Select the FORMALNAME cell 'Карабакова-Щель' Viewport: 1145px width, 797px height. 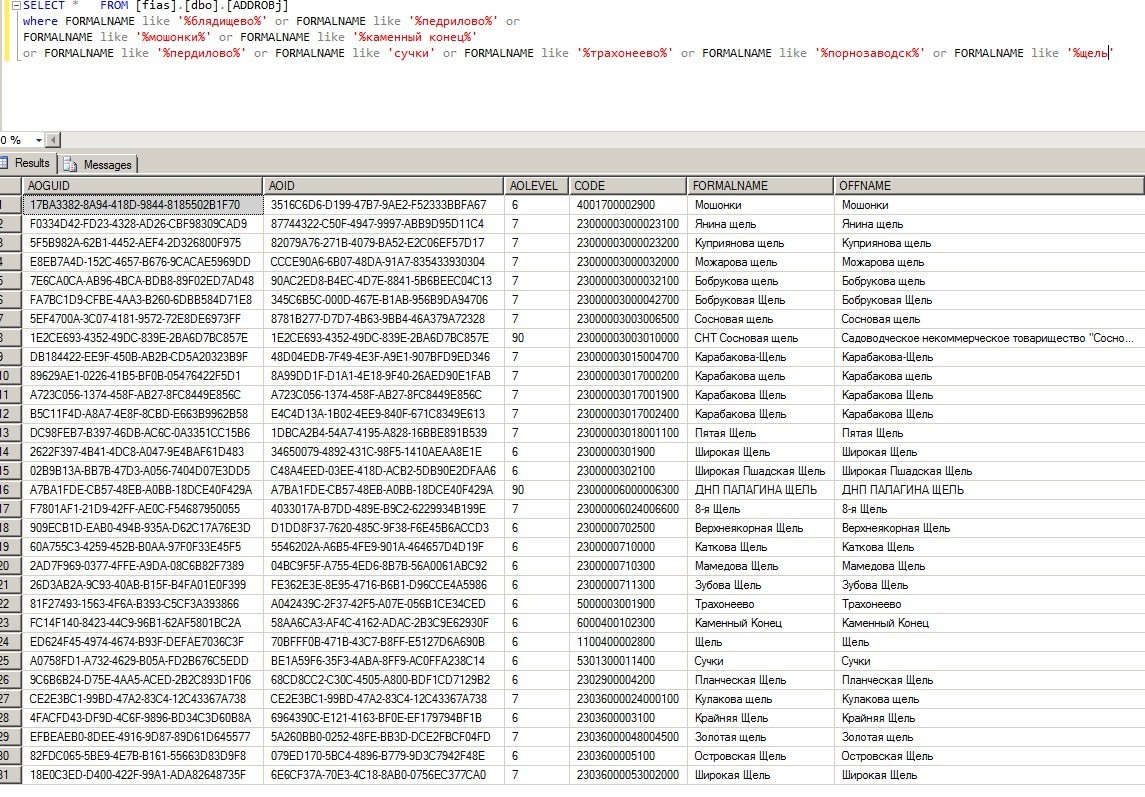click(x=760, y=357)
